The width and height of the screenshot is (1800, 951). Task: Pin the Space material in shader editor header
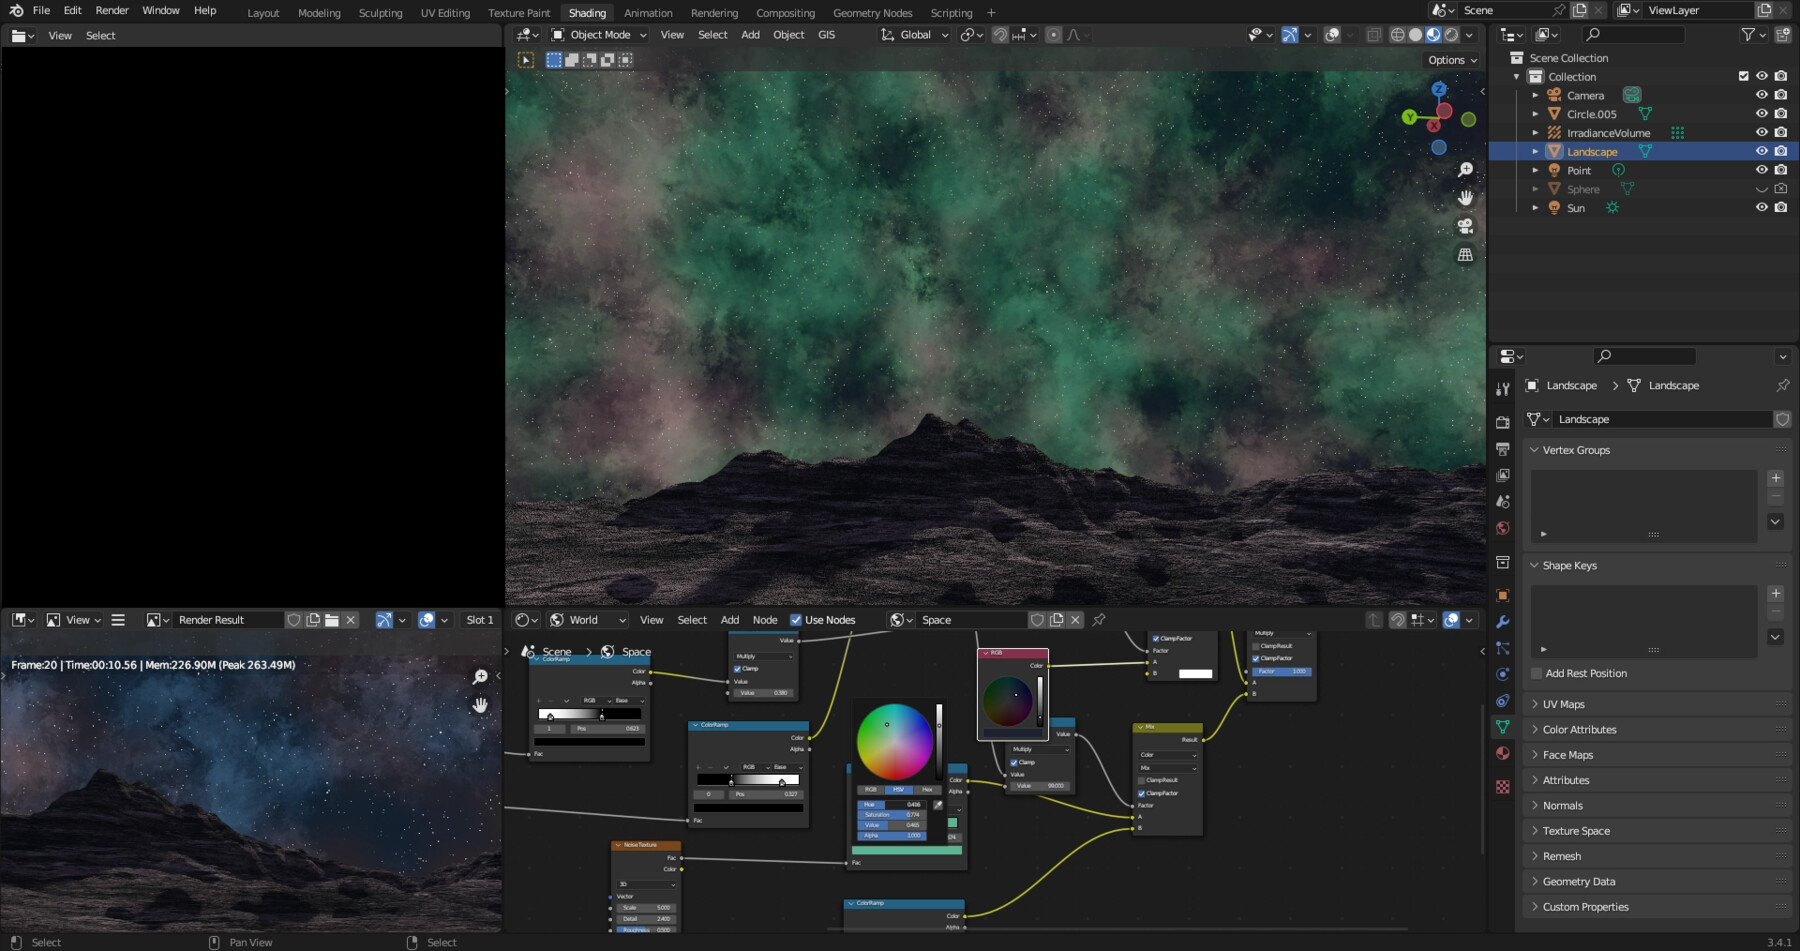tap(1097, 619)
